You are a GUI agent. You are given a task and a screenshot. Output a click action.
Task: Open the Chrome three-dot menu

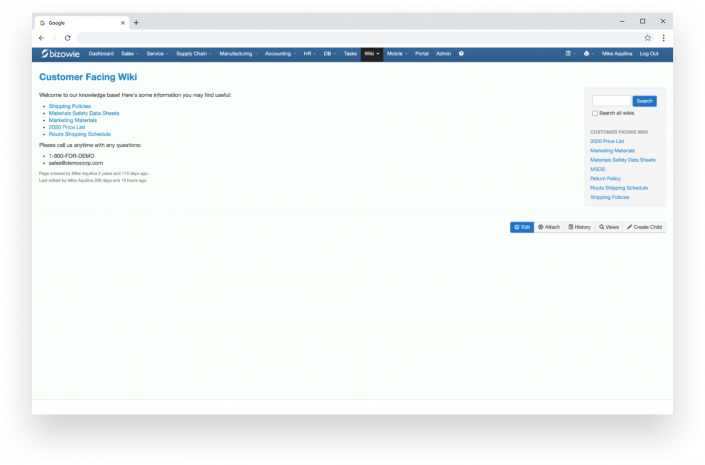click(x=663, y=38)
